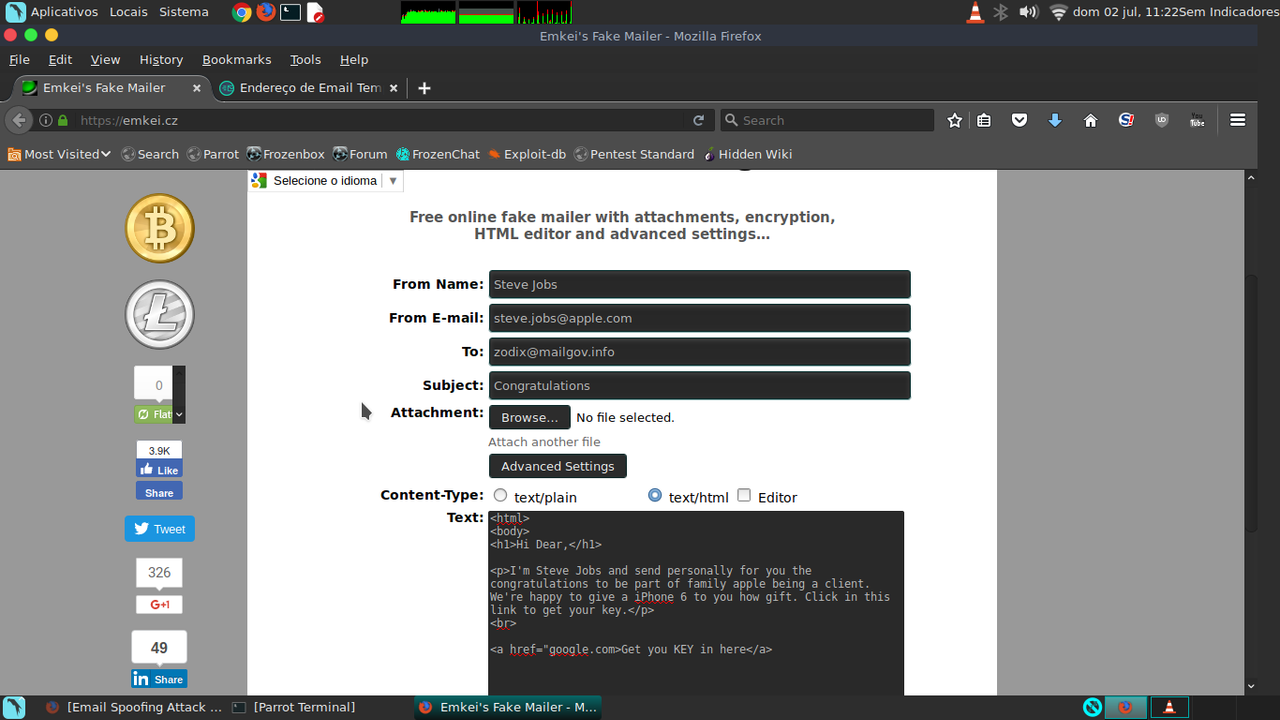Open Wi-Fi network indicator
Image resolution: width=1280 pixels, height=720 pixels.
(1058, 12)
